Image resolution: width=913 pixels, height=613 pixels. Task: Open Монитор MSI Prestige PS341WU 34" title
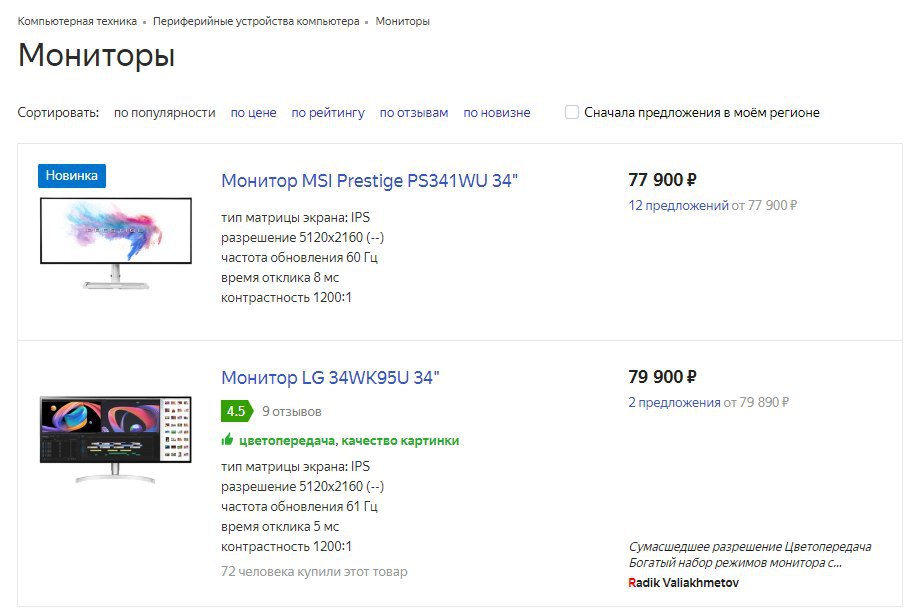pos(369,180)
